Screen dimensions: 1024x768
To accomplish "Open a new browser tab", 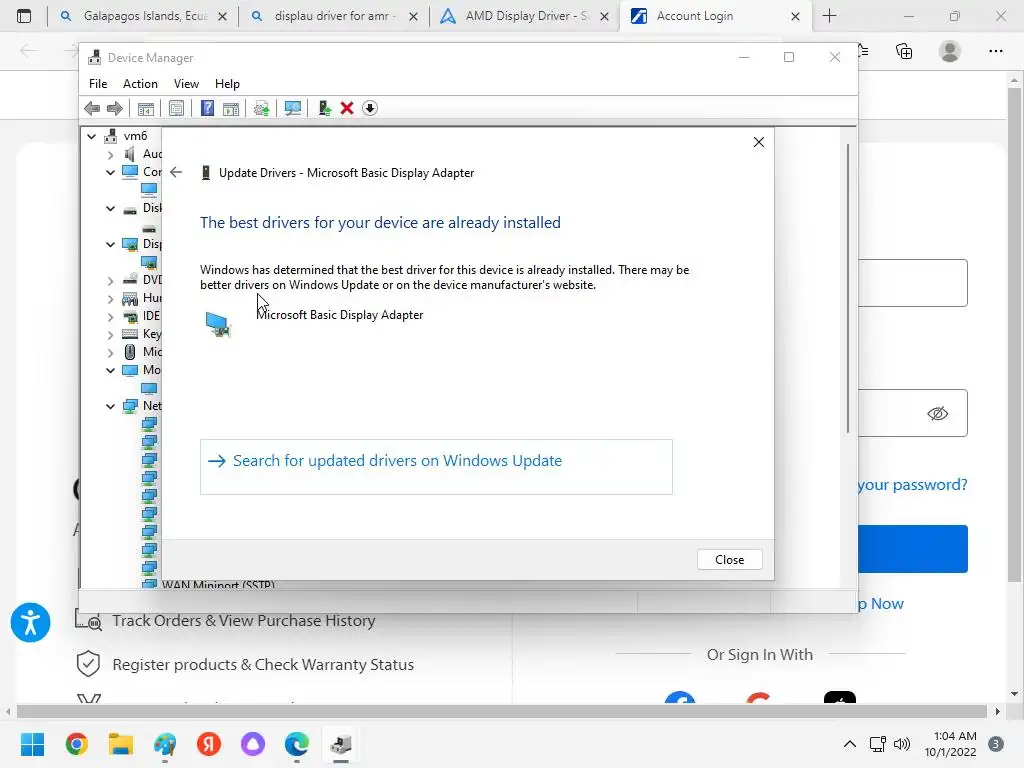I will coord(829,16).
